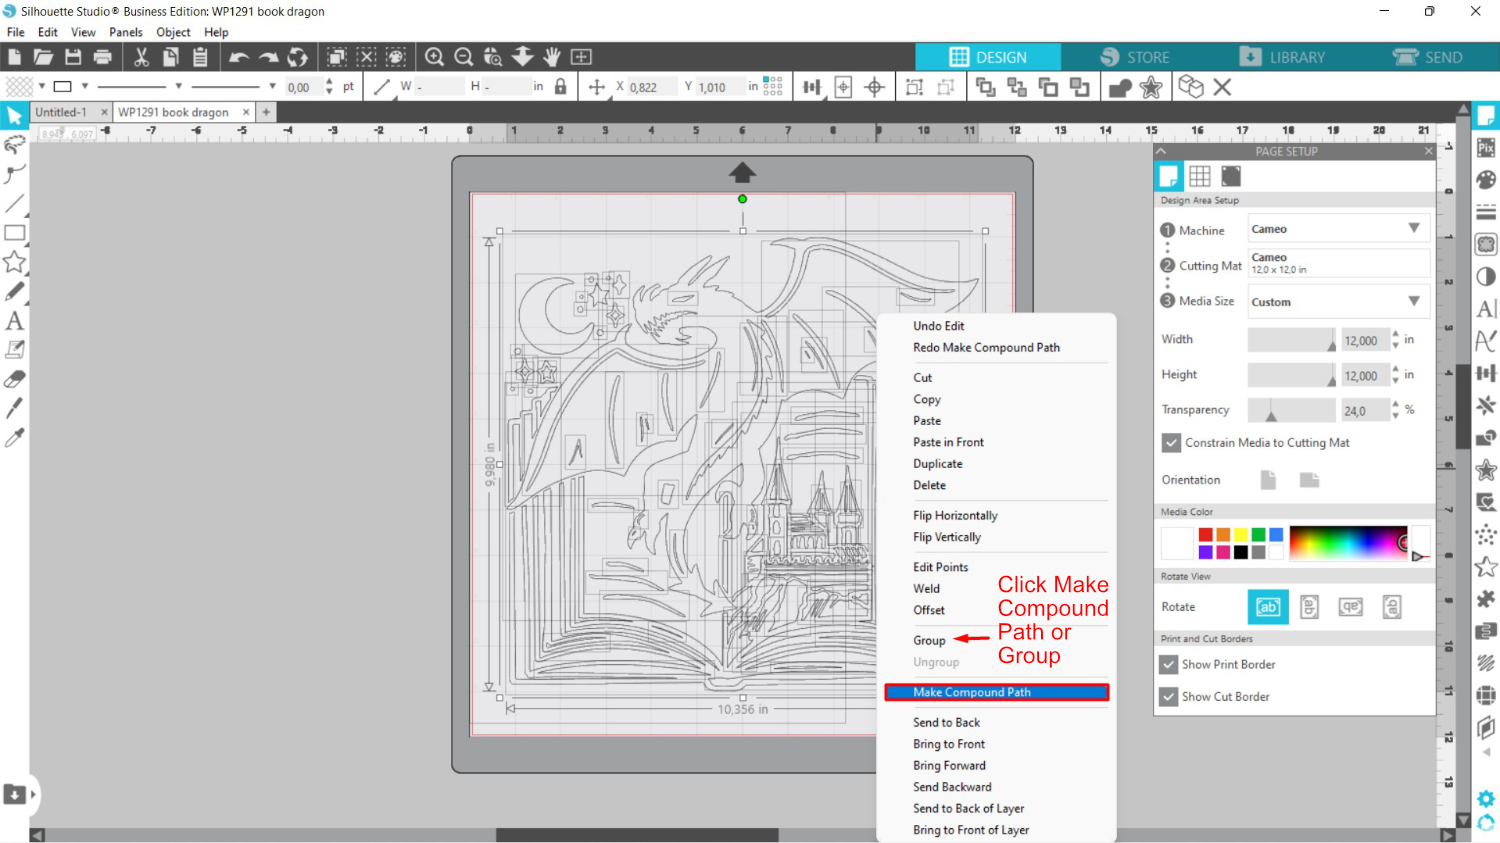This screenshot has width=1500, height=843.
Task: Click the Weld icon in the top toolbar
Action: click(1120, 87)
